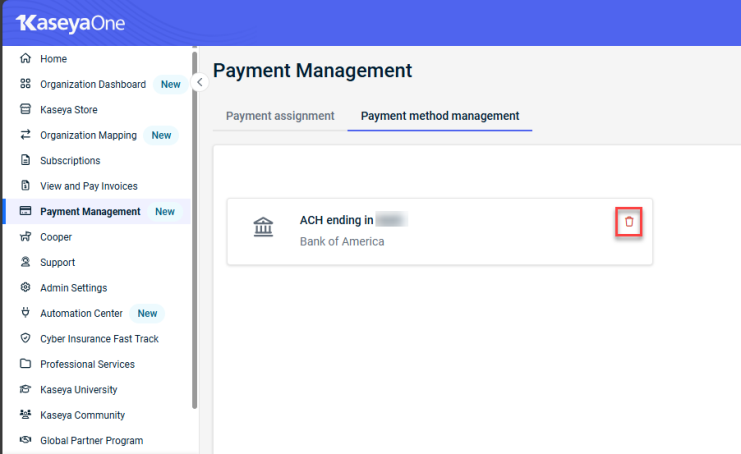Viewport: 741px width, 454px height.
Task: Click the Organization Dashboard grid icon
Action: 26,84
